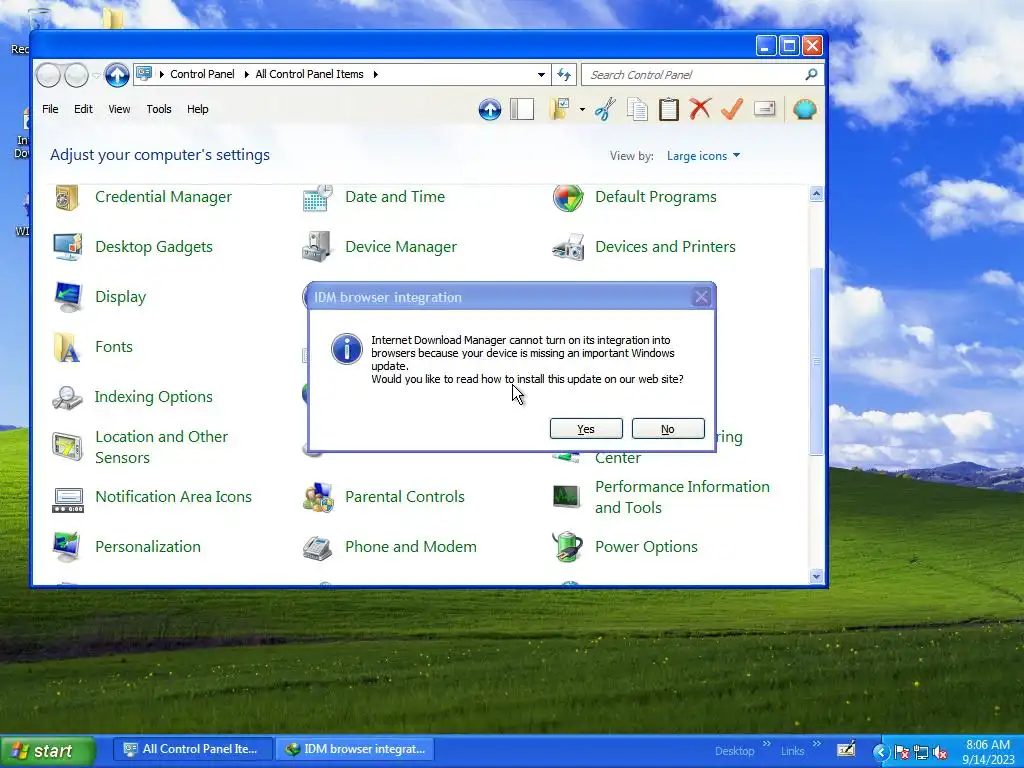Click All Control Panel Items breadcrumb

[310, 74]
